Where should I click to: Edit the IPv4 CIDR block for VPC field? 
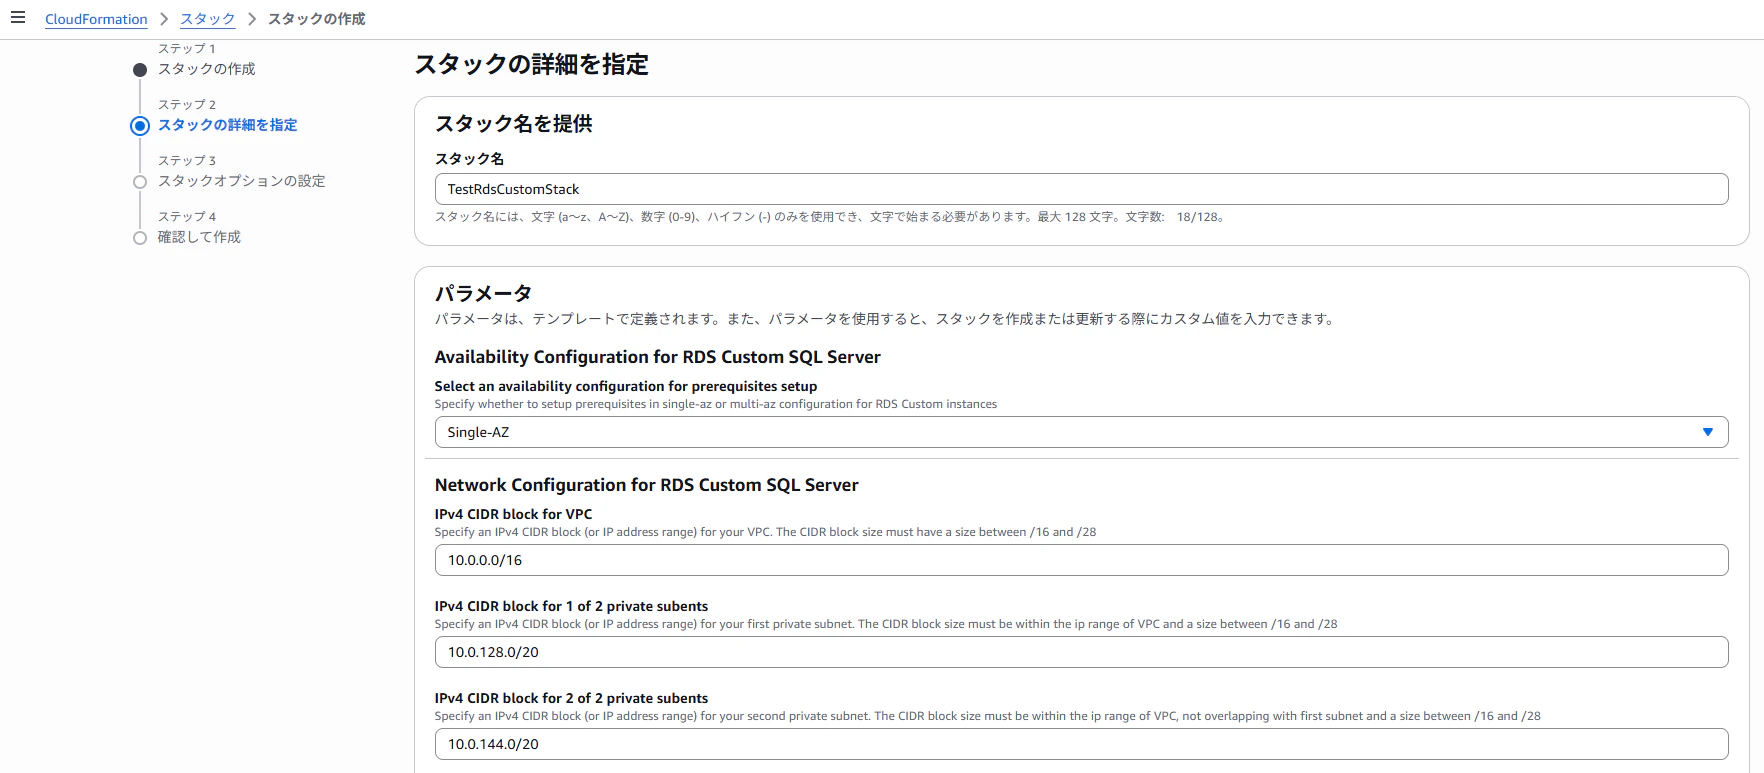coord(1081,560)
